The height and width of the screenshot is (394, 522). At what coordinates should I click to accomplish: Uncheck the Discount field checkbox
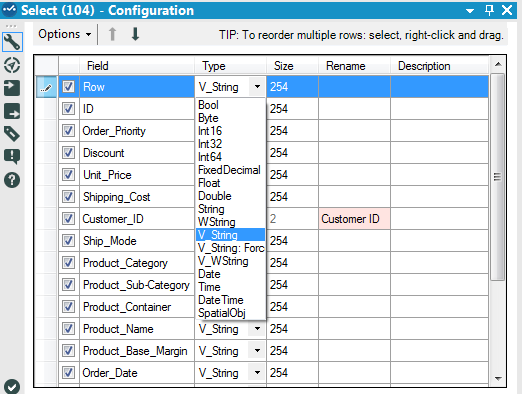coord(68,153)
